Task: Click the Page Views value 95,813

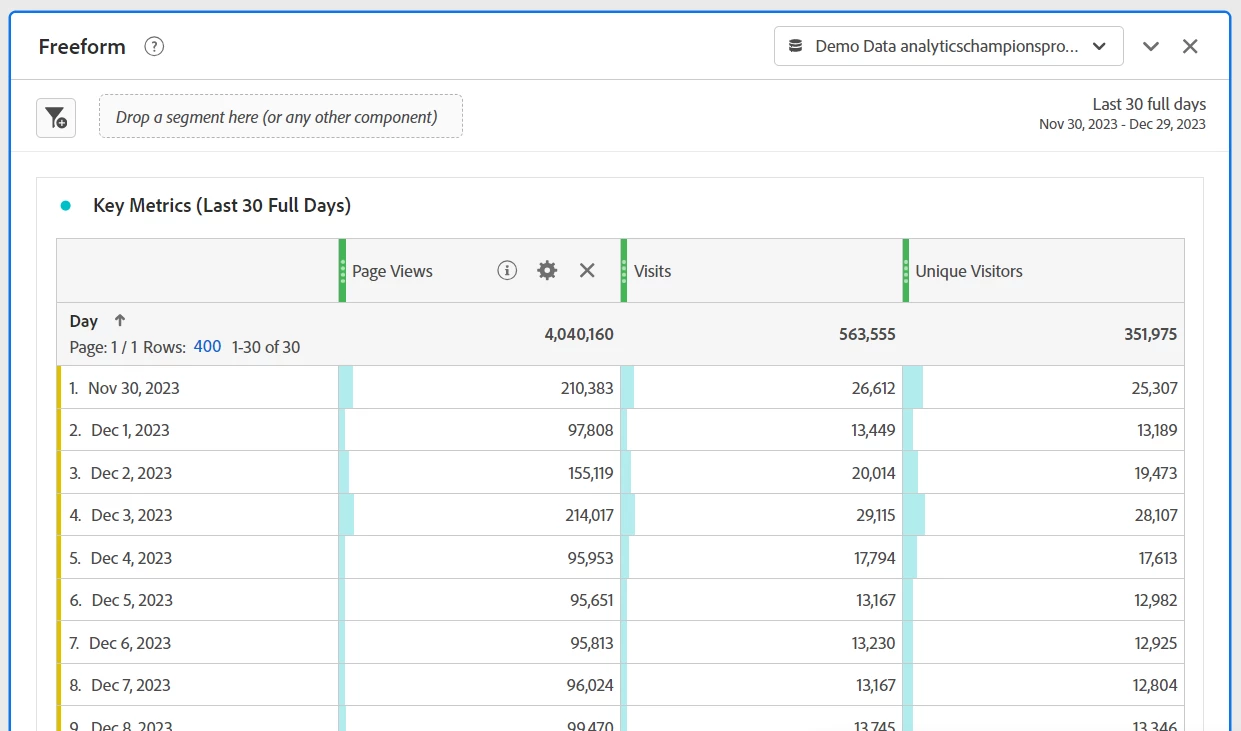Action: 592,643
